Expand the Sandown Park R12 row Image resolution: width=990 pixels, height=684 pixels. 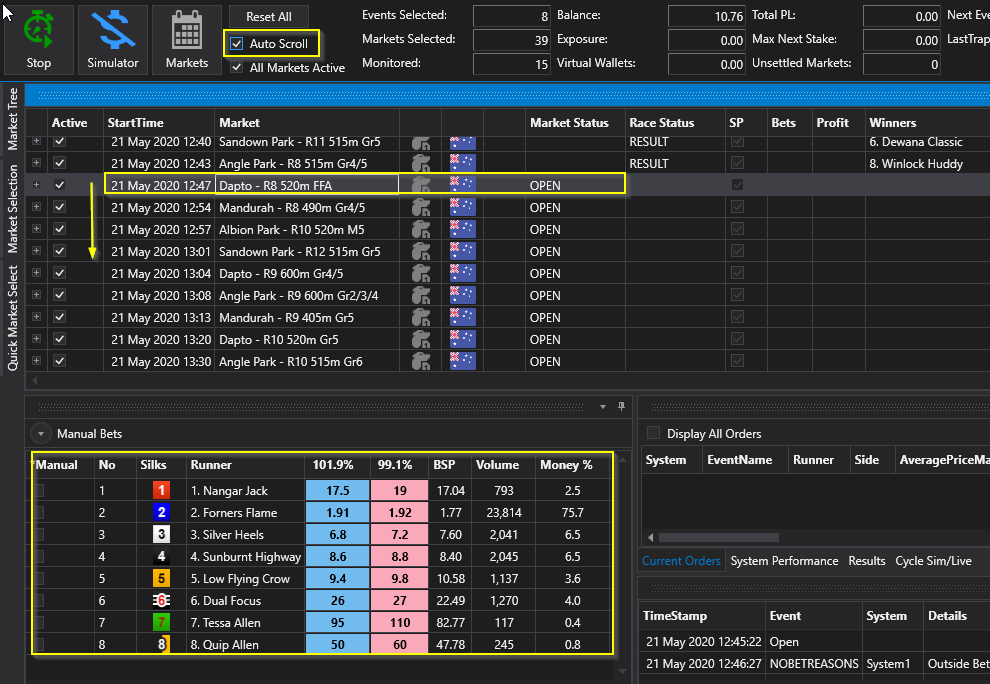37,251
